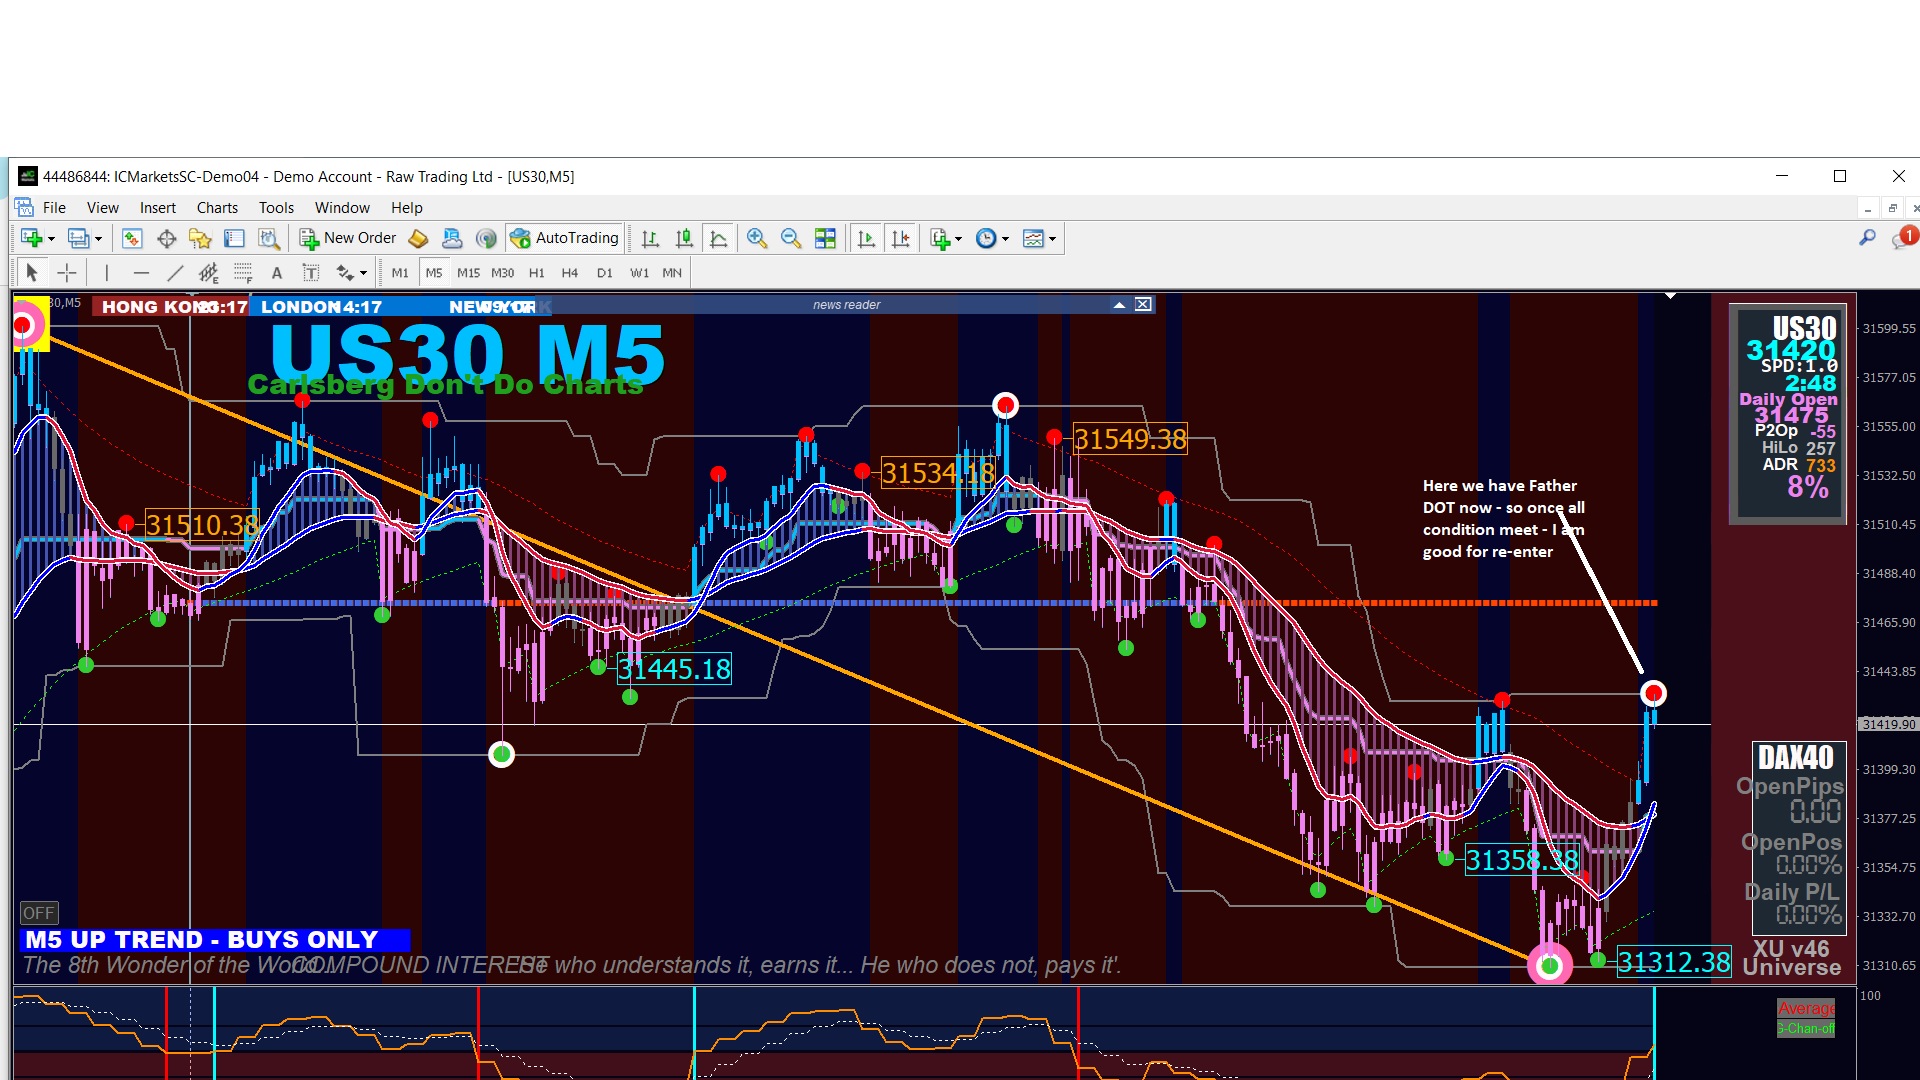Image resolution: width=1920 pixels, height=1080 pixels.
Task: Click the Tile Windows icon
Action: click(x=825, y=238)
